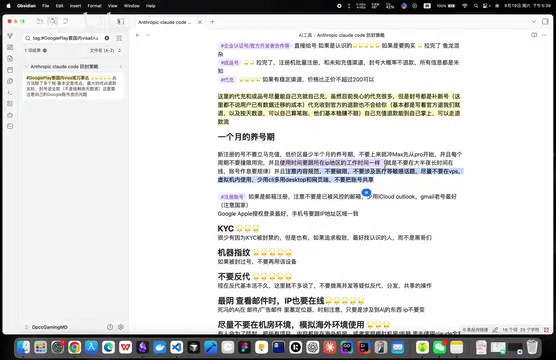
Task: Open the Window menu
Action: [x=132, y=6]
